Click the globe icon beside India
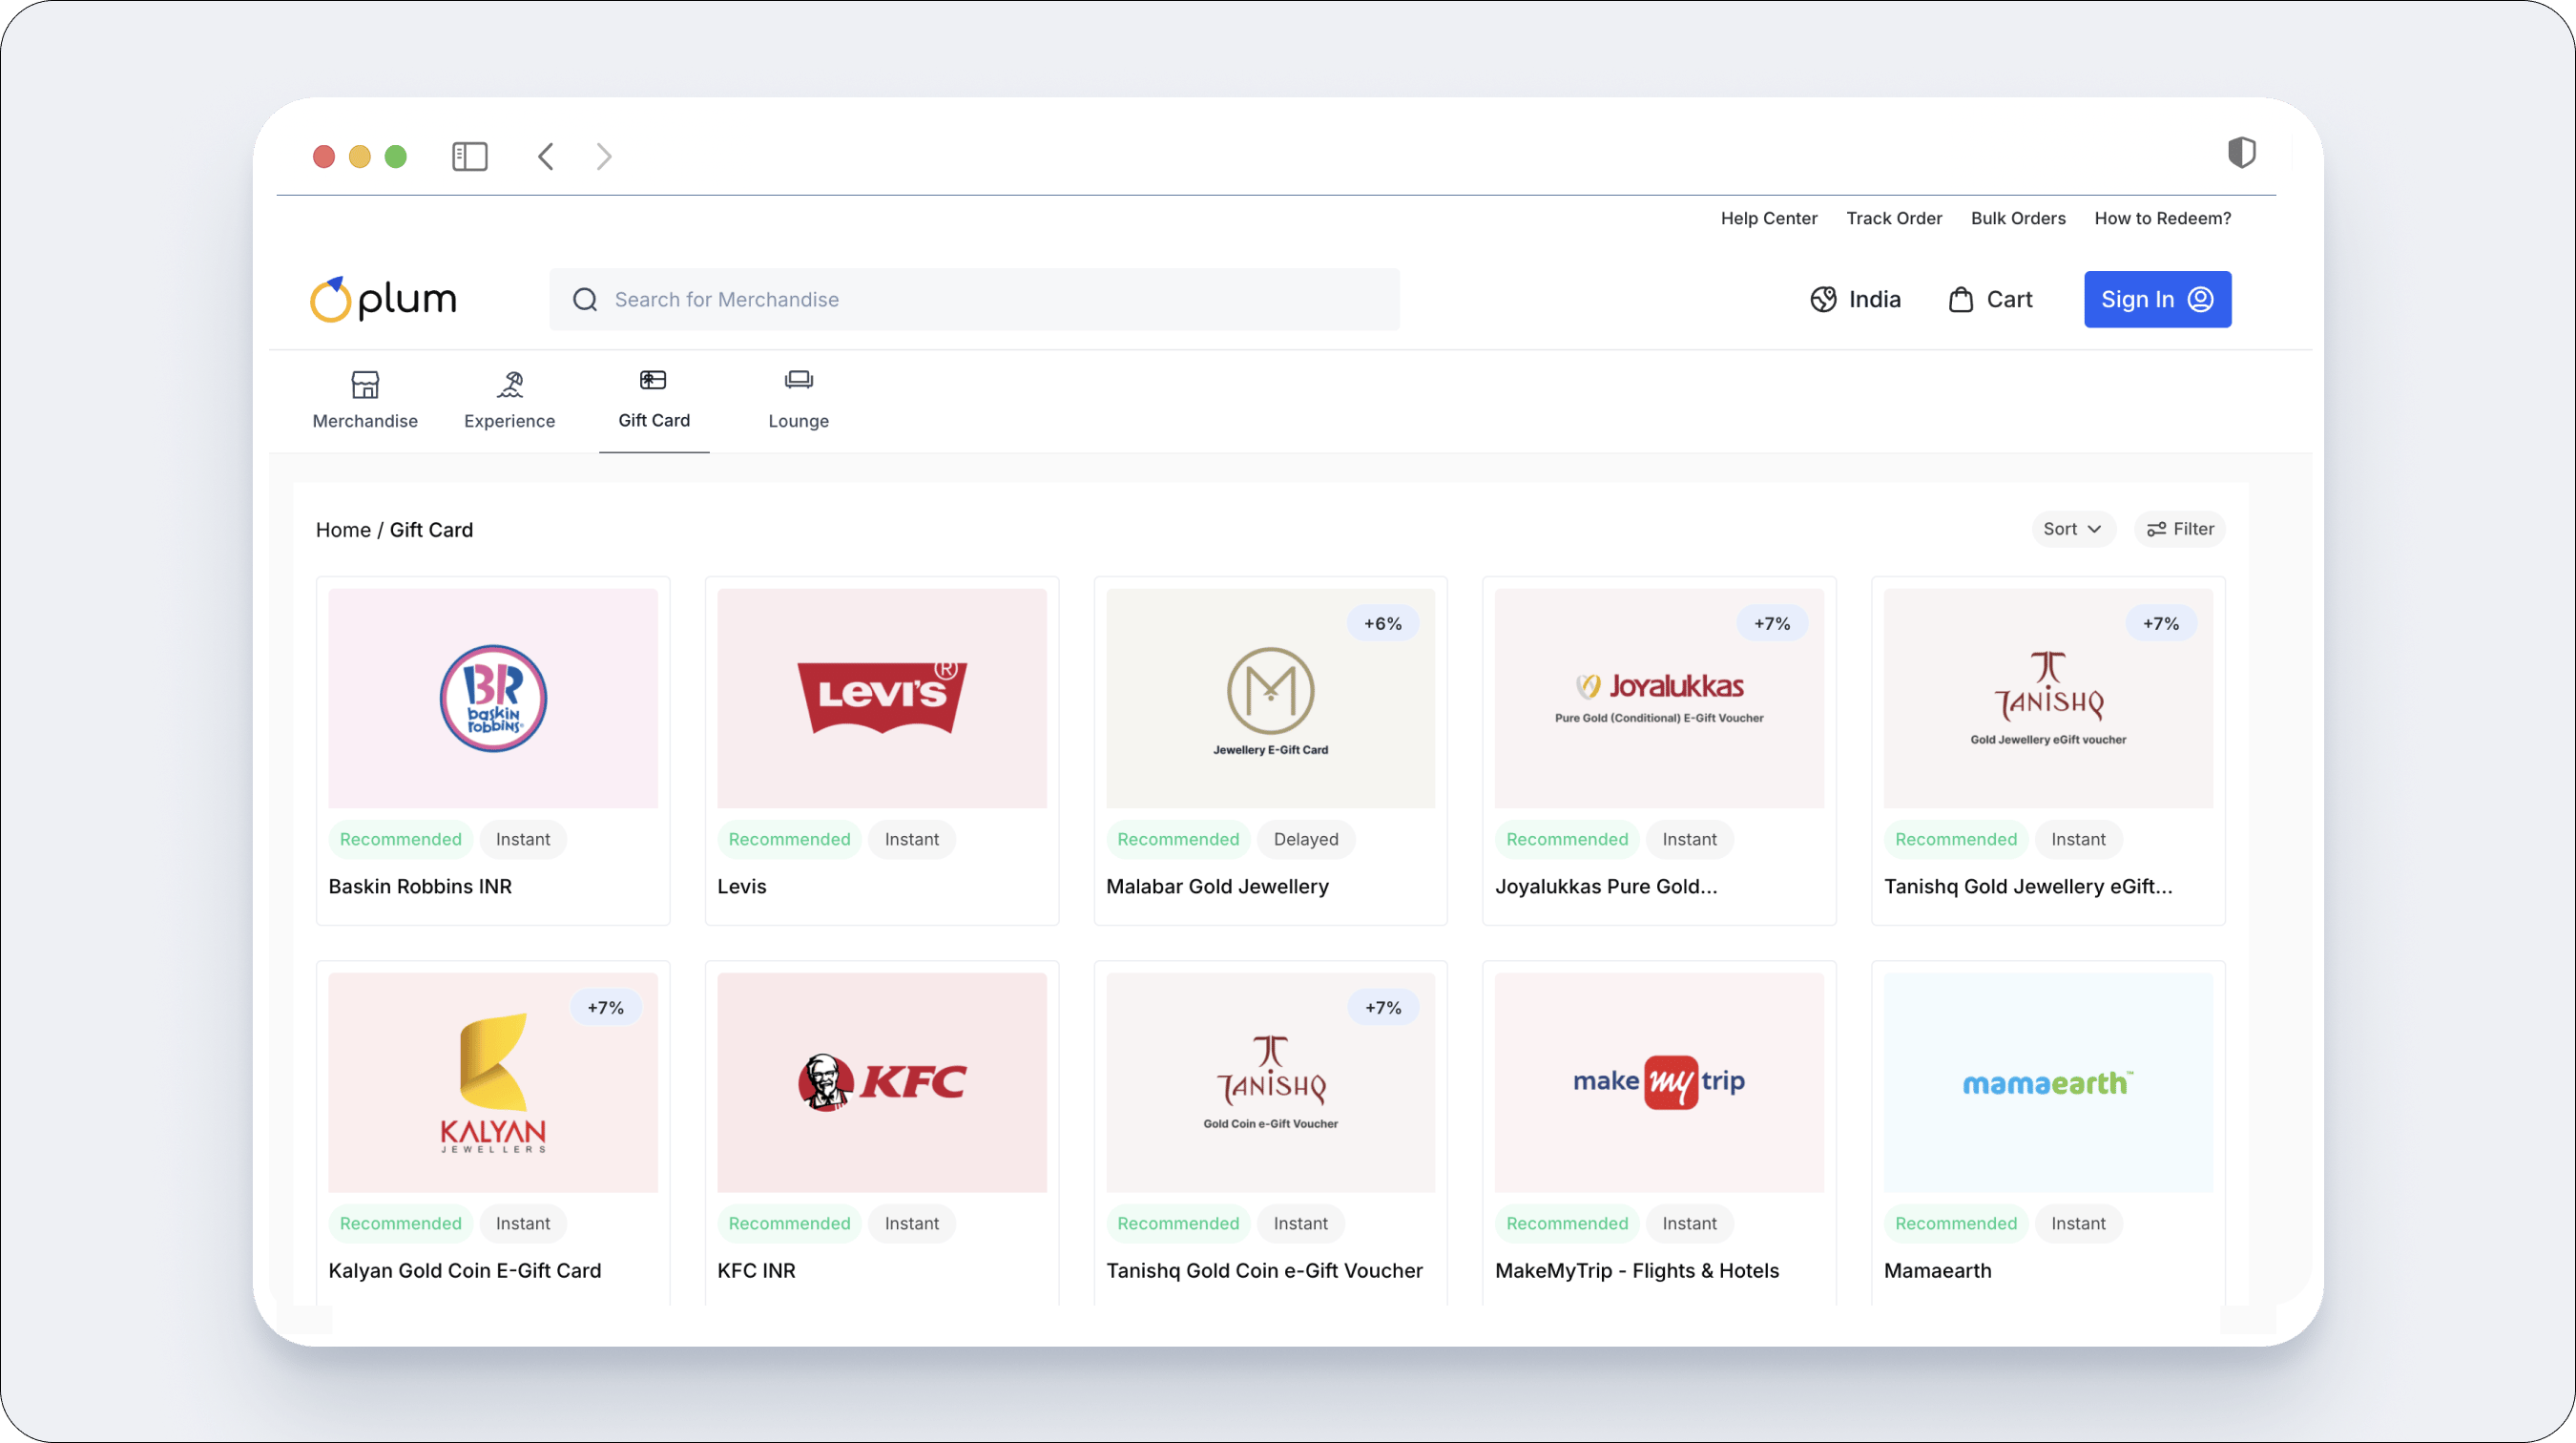Screen dimensions: 2576x1443 click(1823, 299)
